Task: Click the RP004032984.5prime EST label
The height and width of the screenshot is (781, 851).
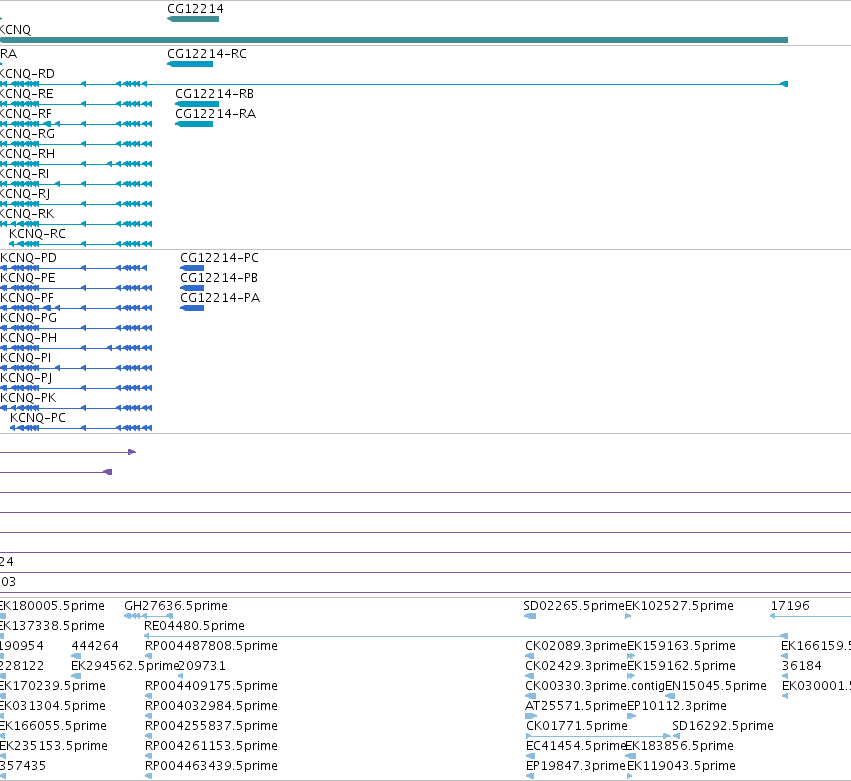Action: tap(211, 706)
